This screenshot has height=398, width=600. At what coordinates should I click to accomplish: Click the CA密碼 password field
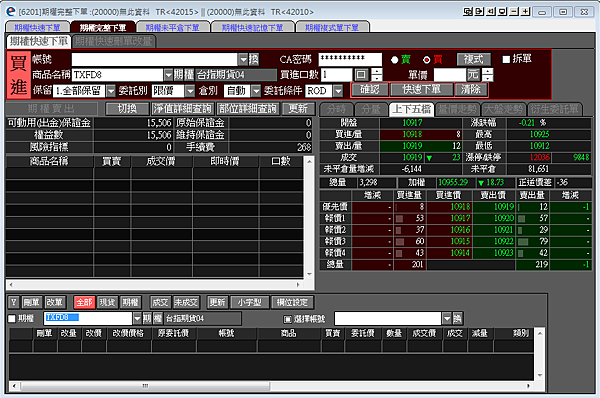(x=350, y=59)
